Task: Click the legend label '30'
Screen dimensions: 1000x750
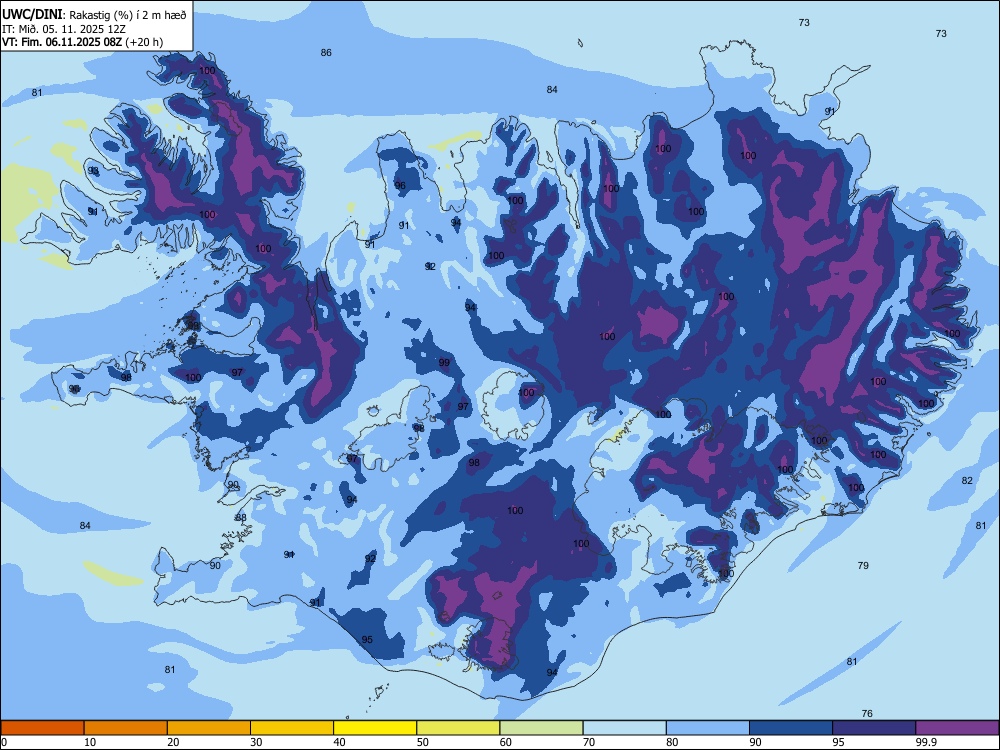Action: (256, 742)
